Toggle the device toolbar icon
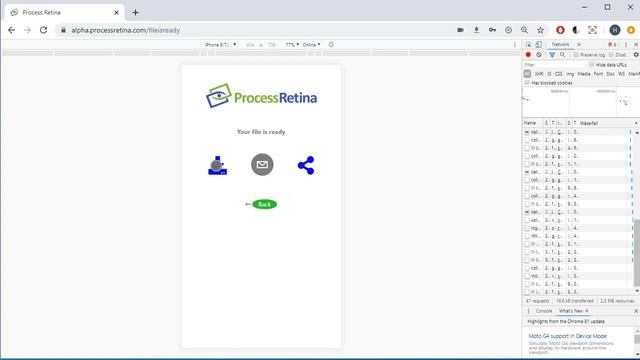 point(539,44)
